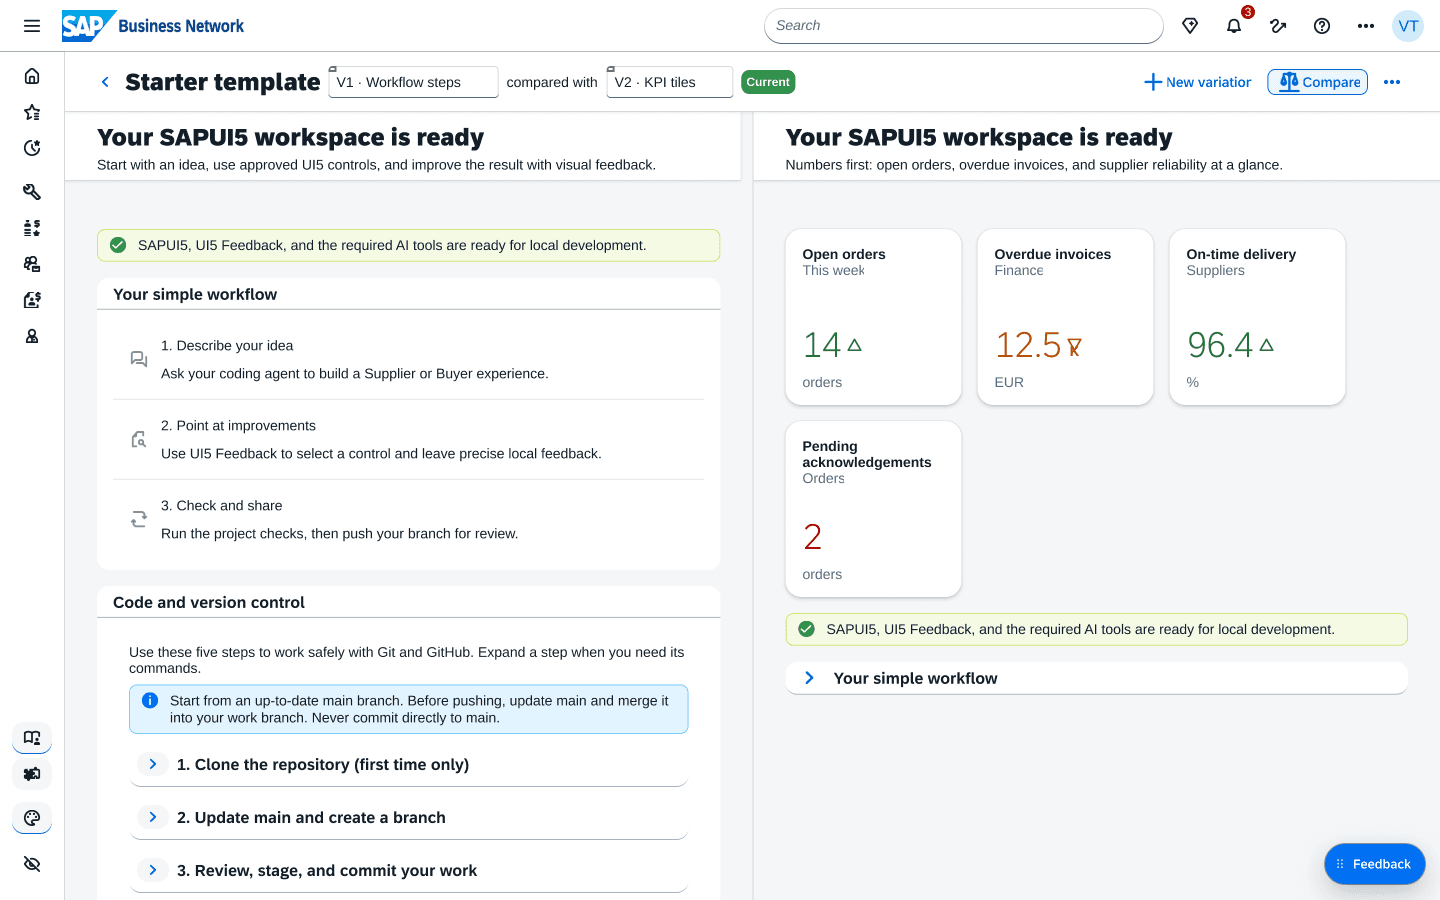Open the theme palette icon
This screenshot has height=900, width=1440.
pyautogui.click(x=32, y=818)
